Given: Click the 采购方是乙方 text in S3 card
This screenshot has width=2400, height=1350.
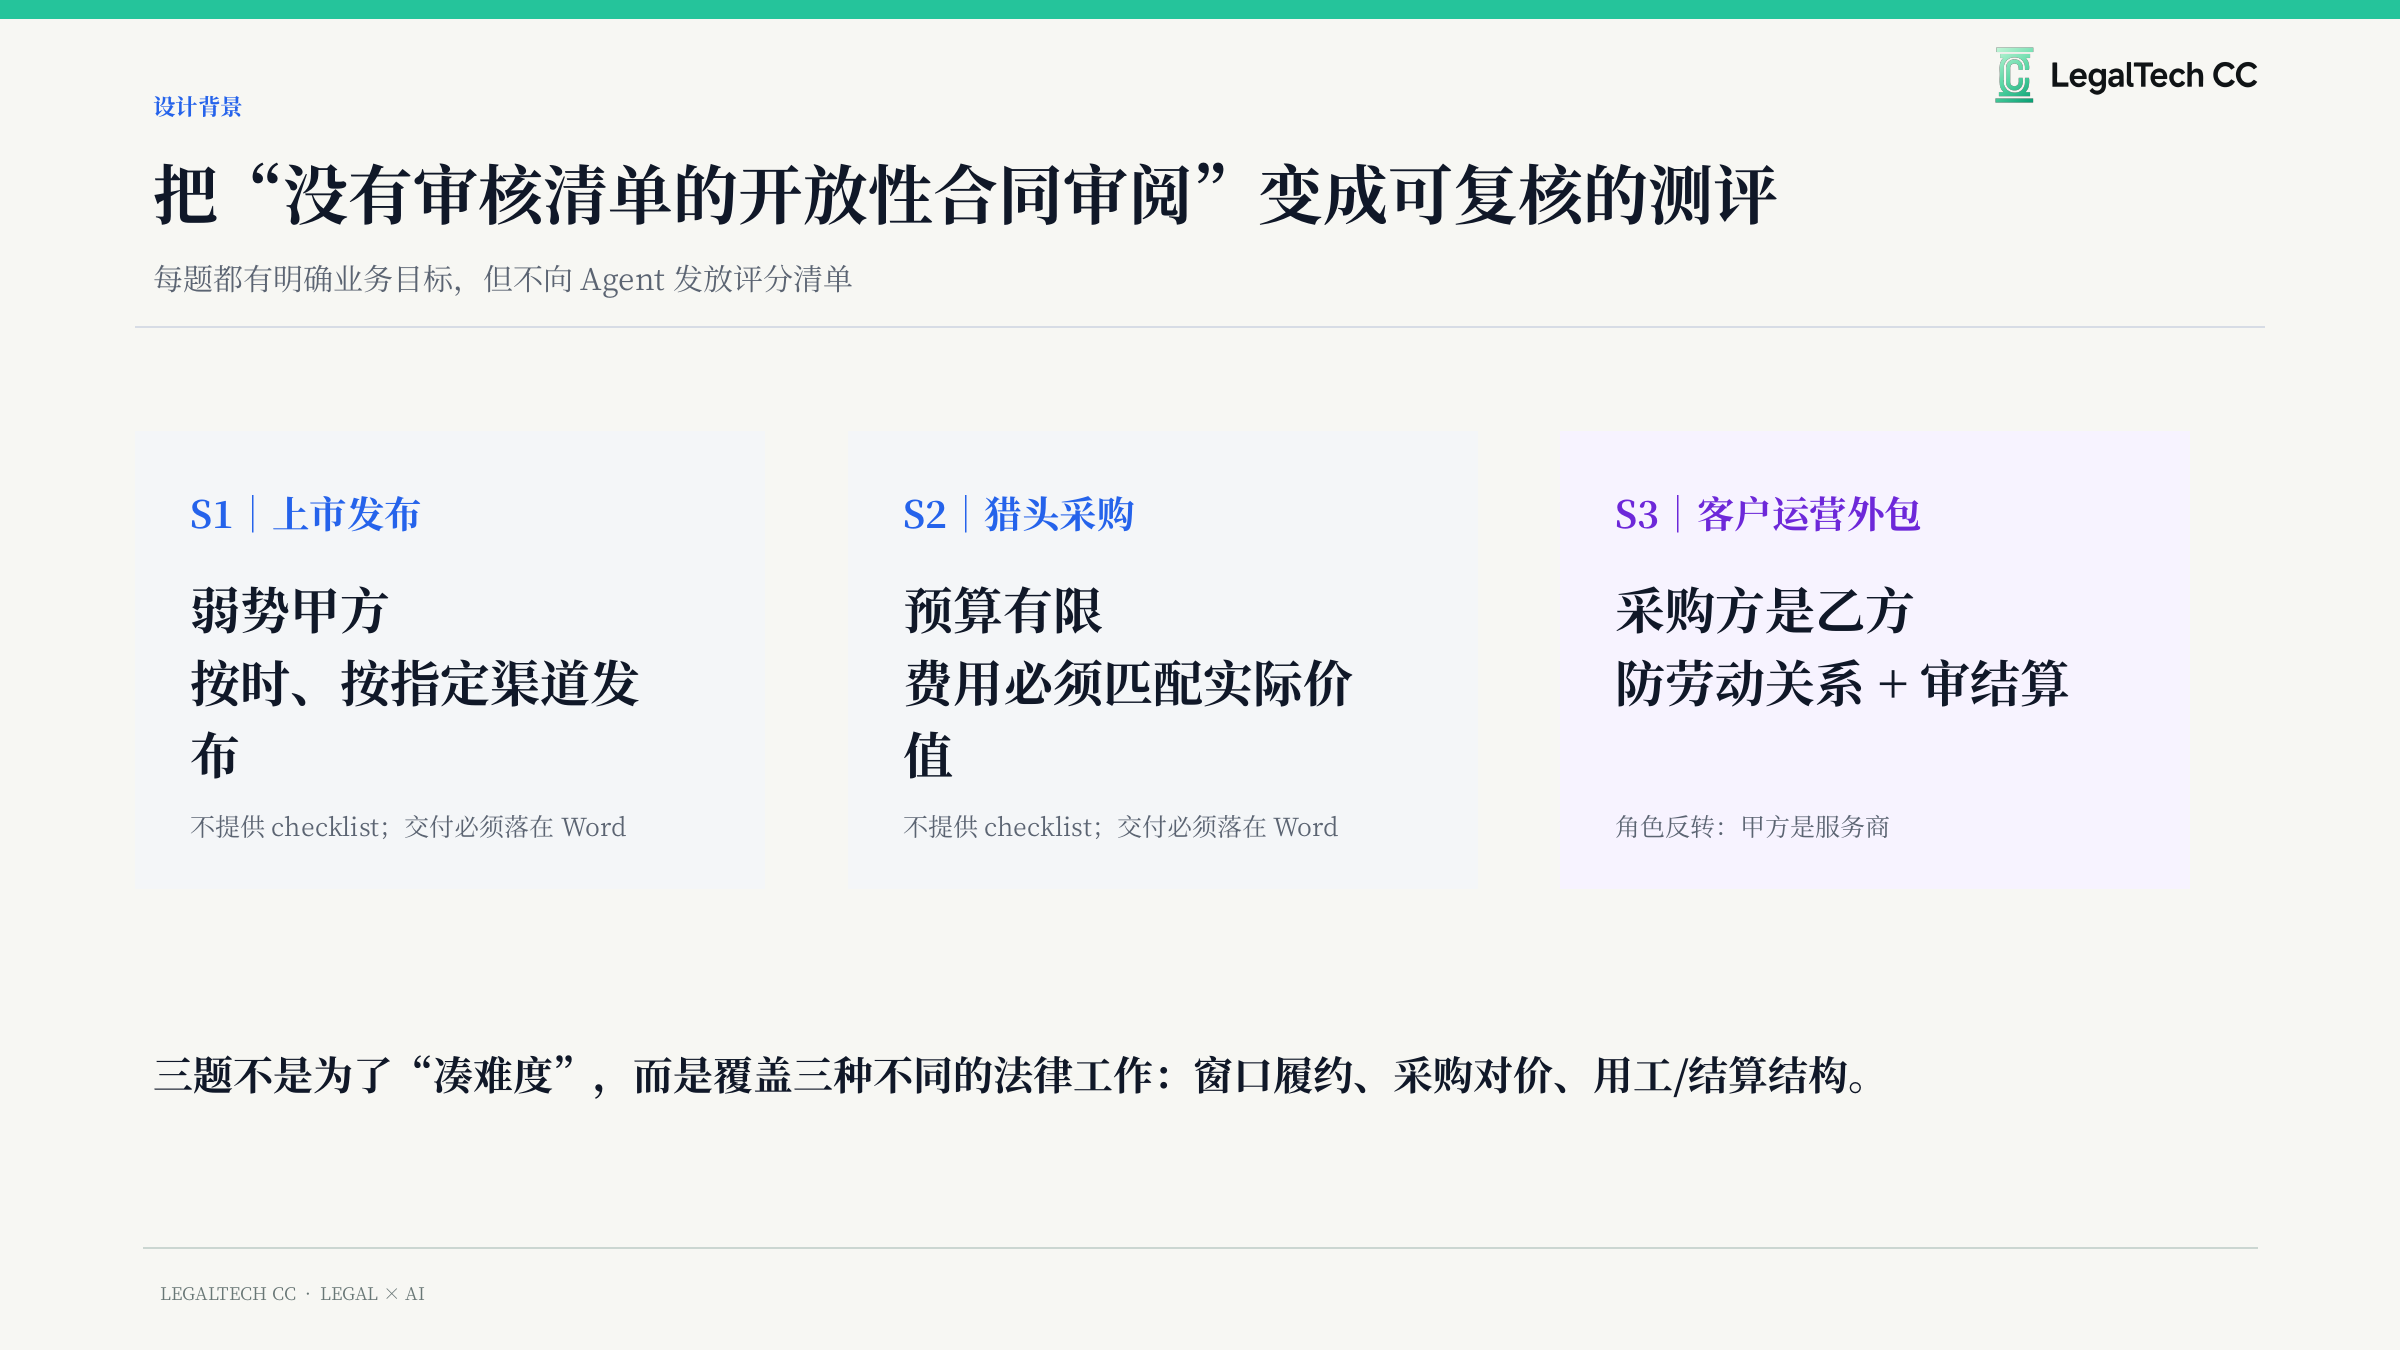Looking at the screenshot, I should point(1764,611).
